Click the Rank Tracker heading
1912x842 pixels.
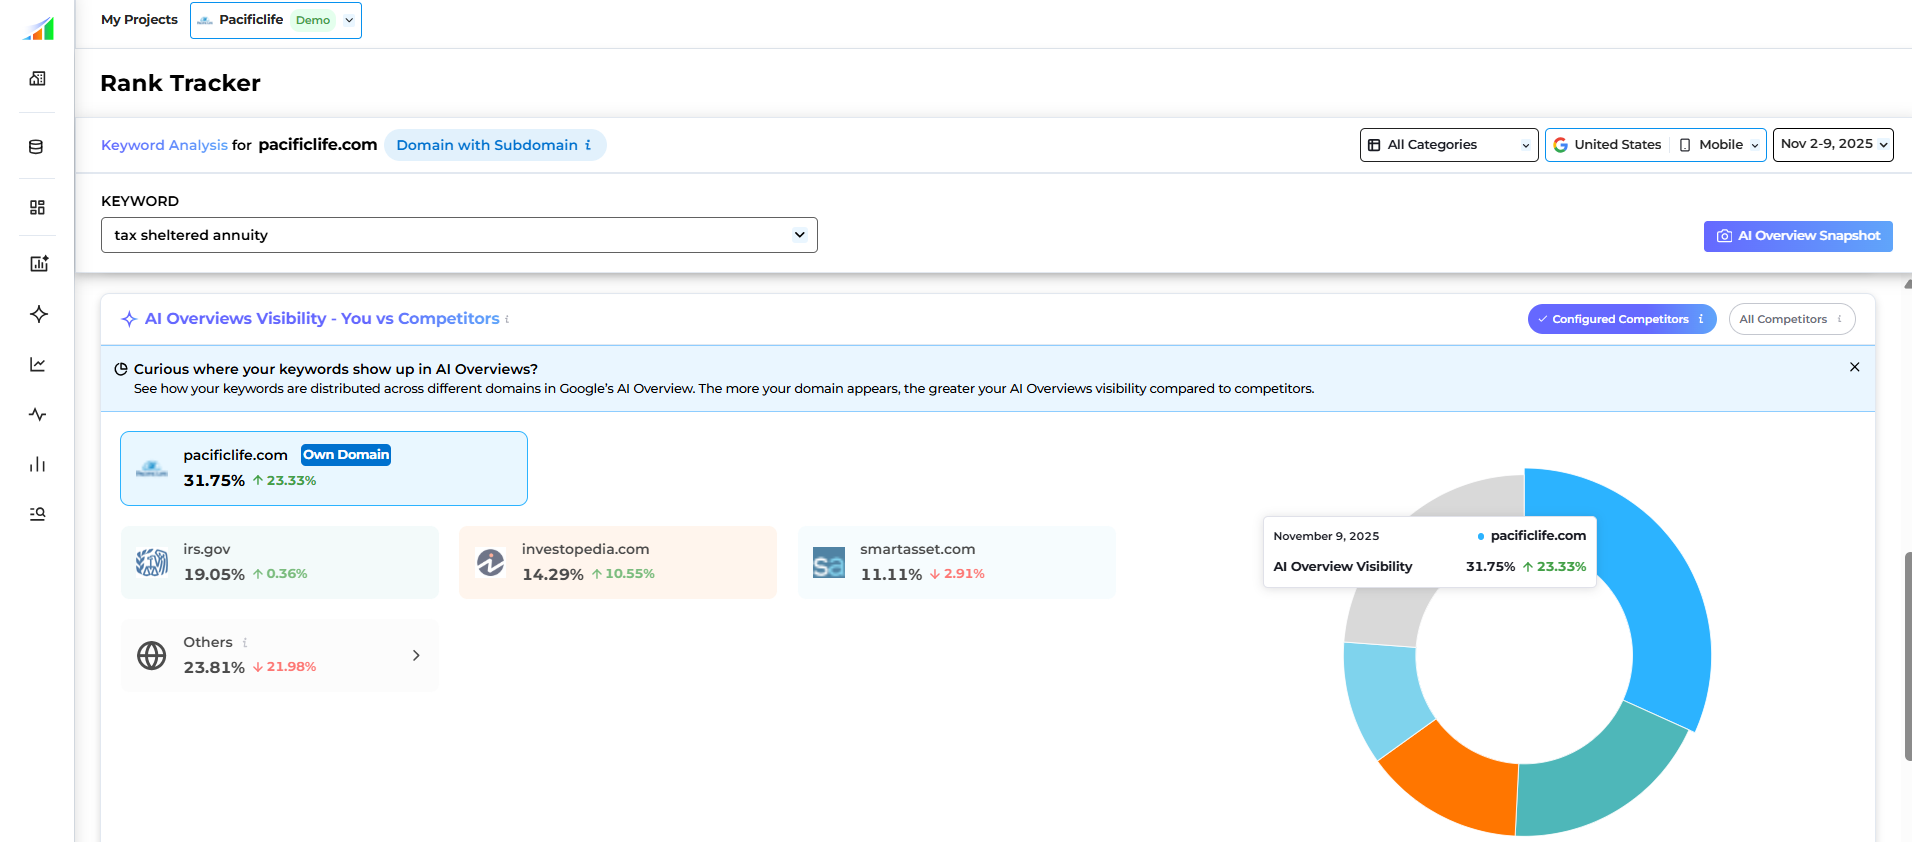pos(180,83)
